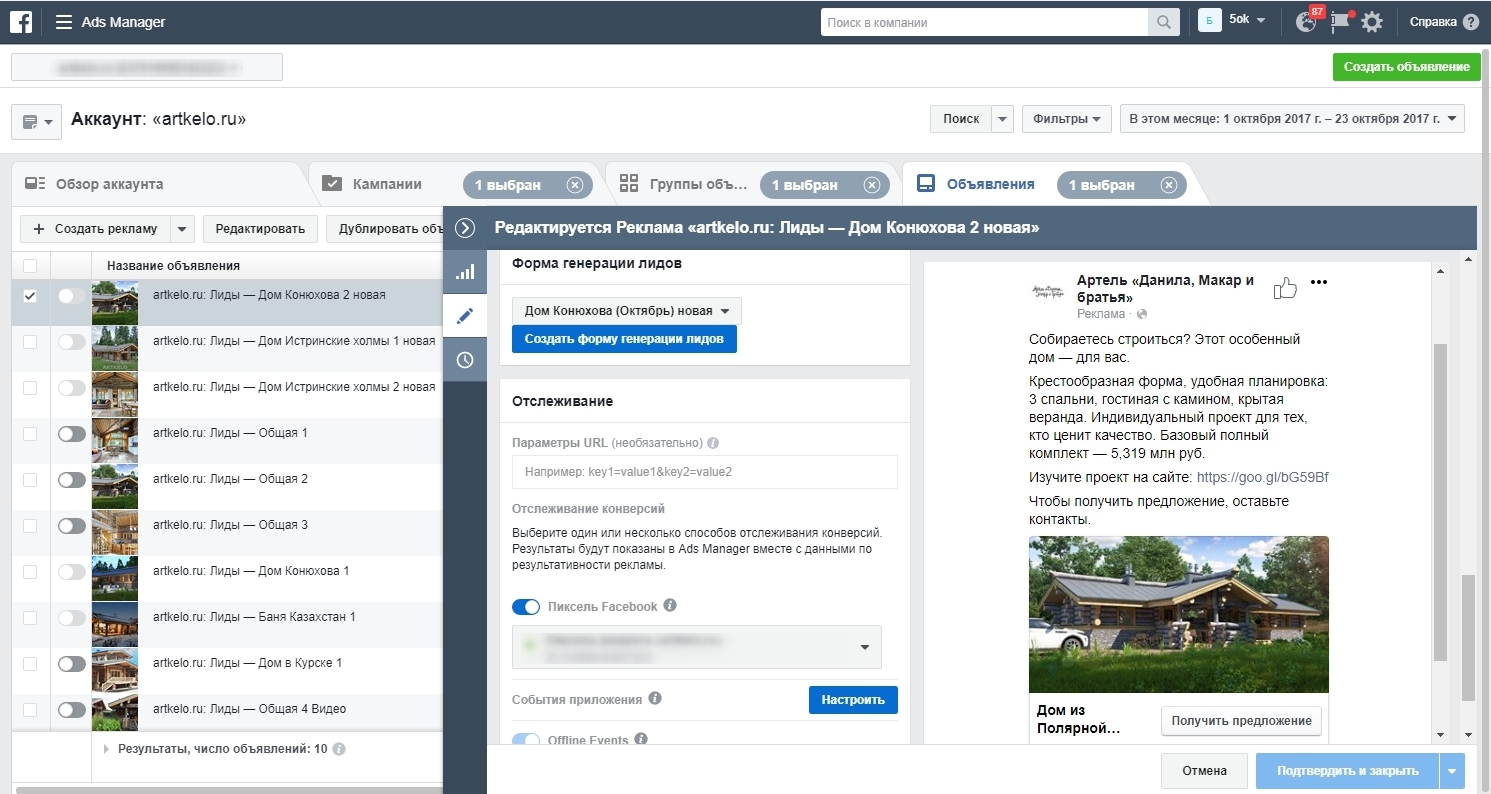The image size is (1491, 794).
Task: Click the Настроить button
Action: (853, 700)
